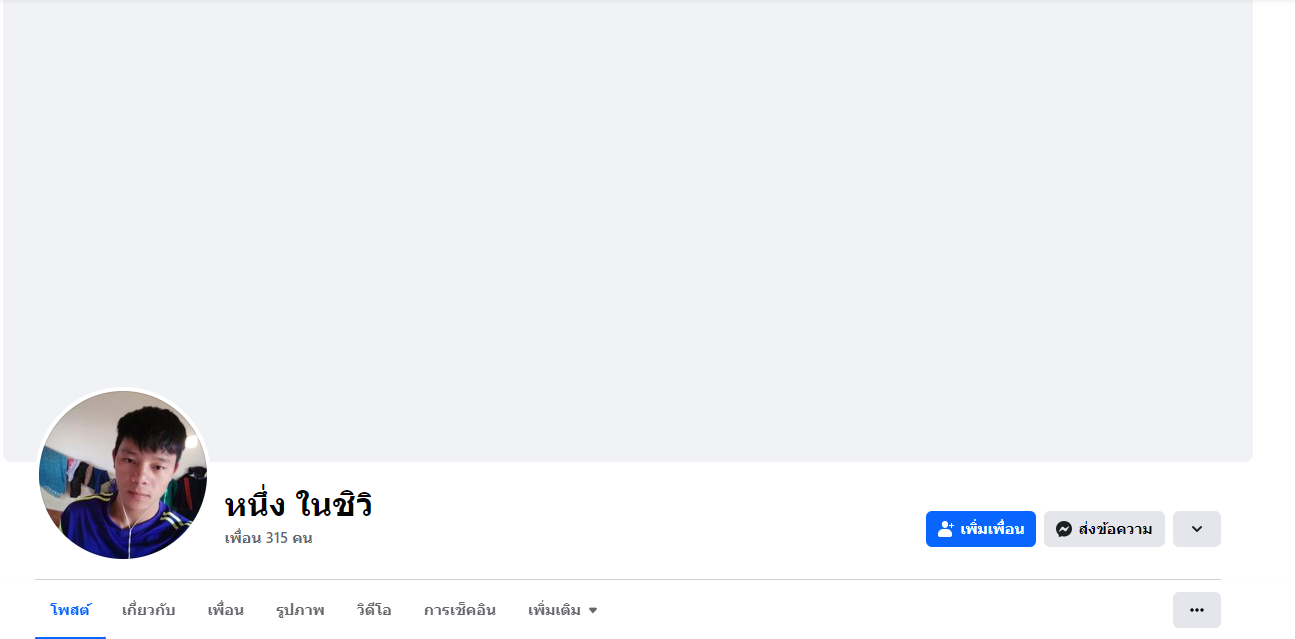Open the วิดีโอ tab
The width and height of the screenshot is (1295, 639).
pos(374,610)
